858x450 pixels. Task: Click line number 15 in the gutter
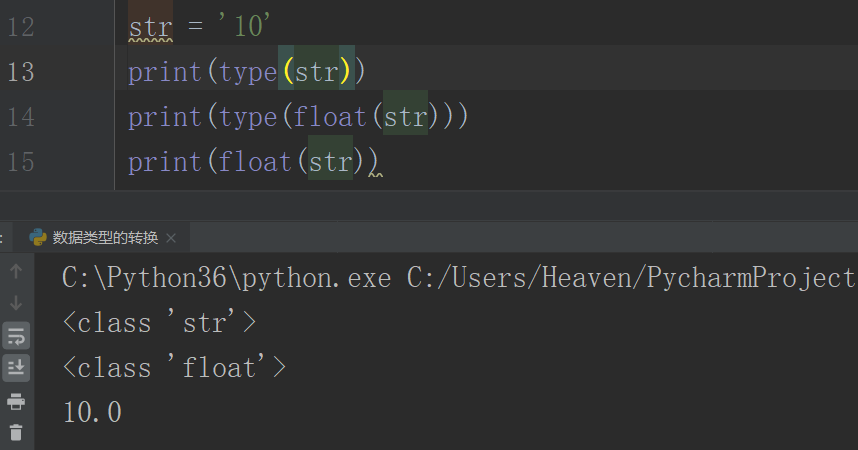click(x=21, y=162)
